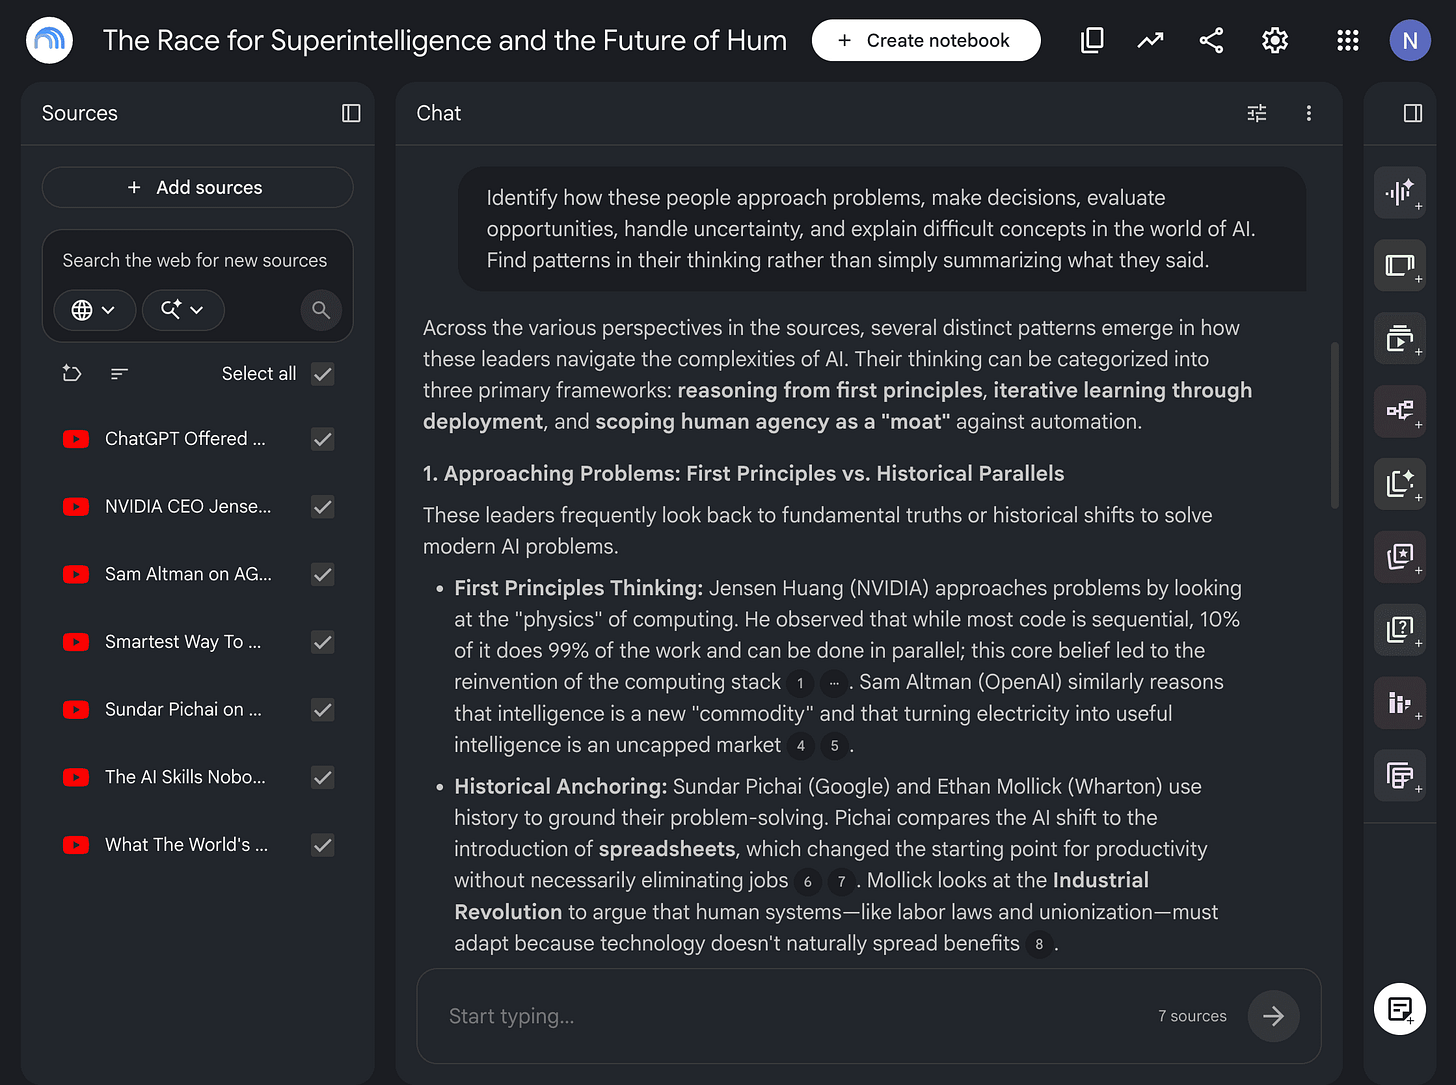Open the chat more options menu
The width and height of the screenshot is (1456, 1085).
click(1308, 113)
